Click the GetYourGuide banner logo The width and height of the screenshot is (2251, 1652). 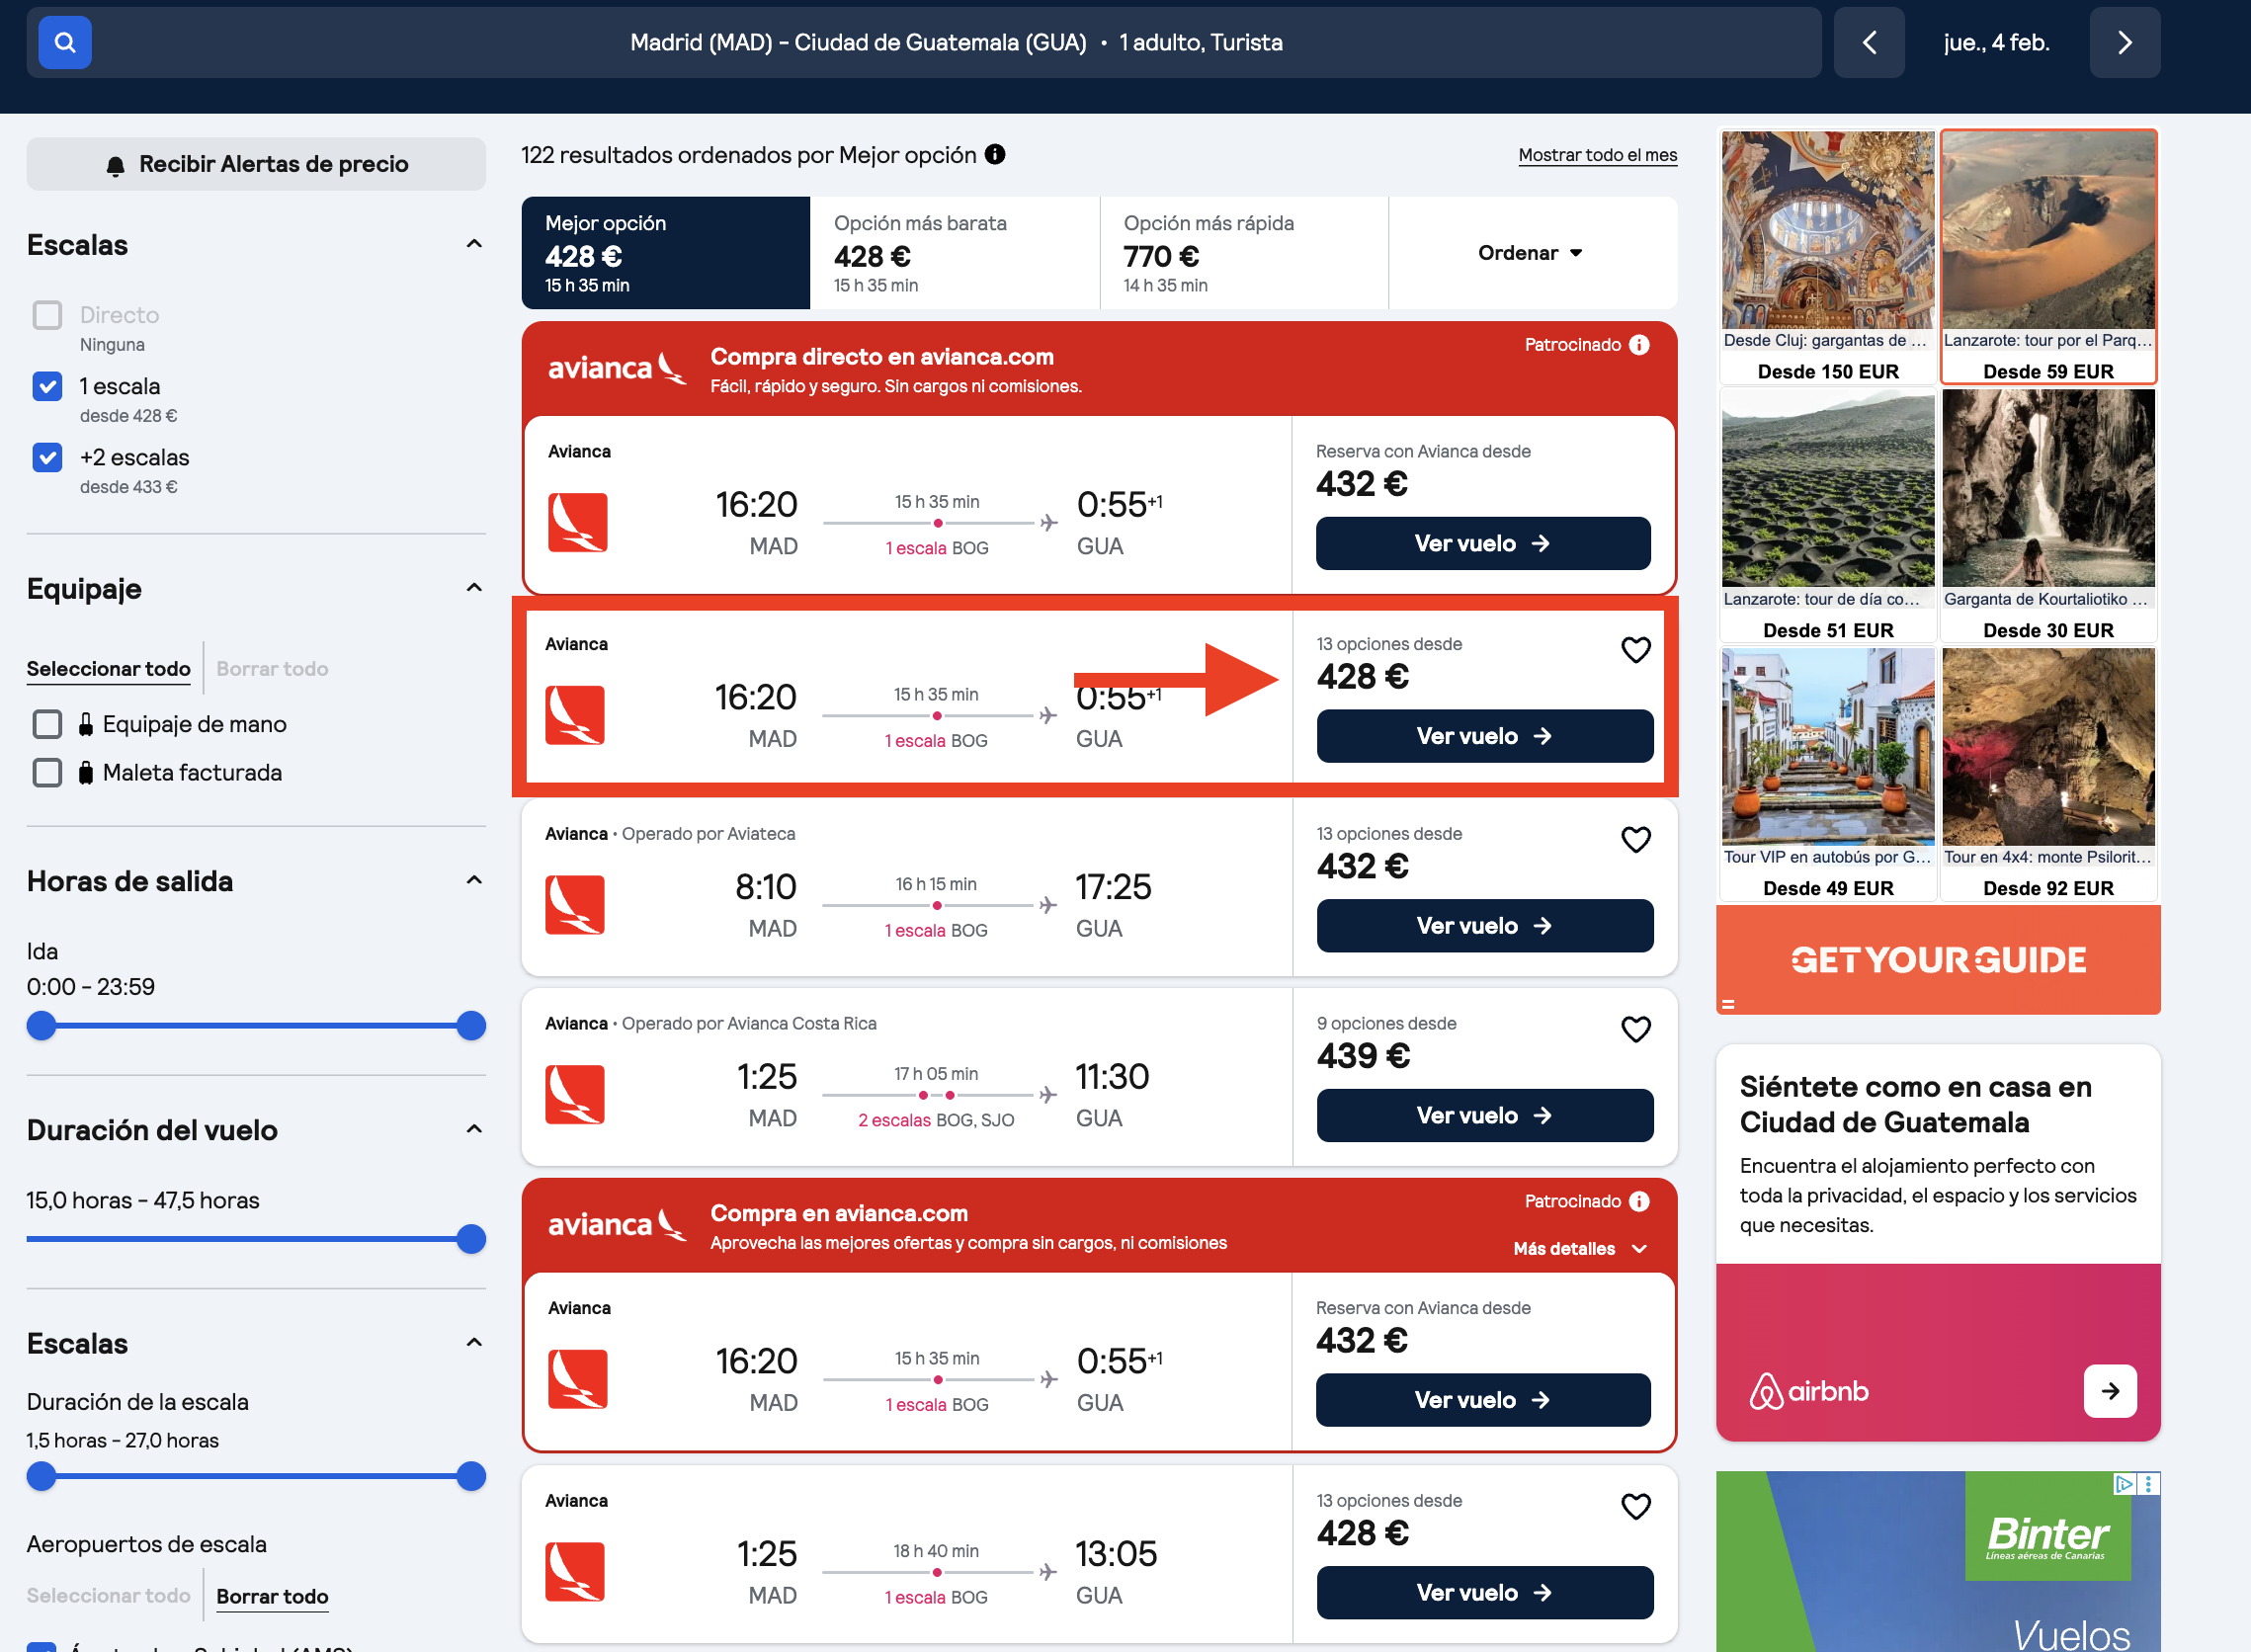[x=1938, y=960]
